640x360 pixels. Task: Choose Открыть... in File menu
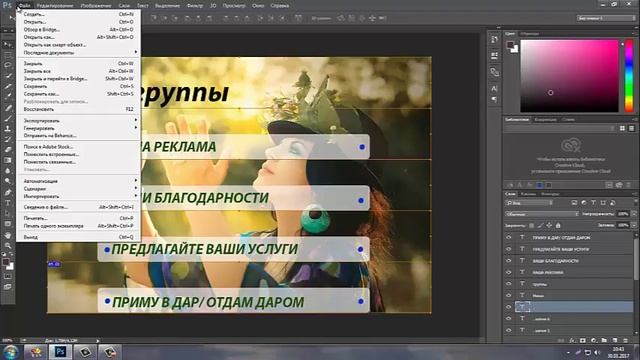click(78, 22)
